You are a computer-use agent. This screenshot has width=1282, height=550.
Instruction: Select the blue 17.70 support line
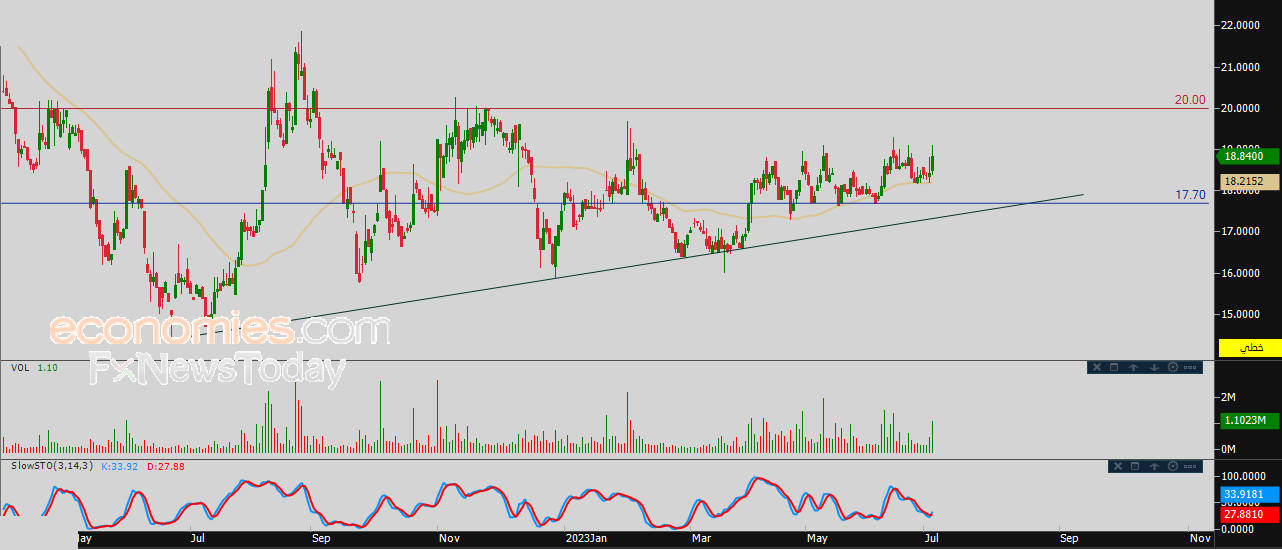(x=500, y=203)
